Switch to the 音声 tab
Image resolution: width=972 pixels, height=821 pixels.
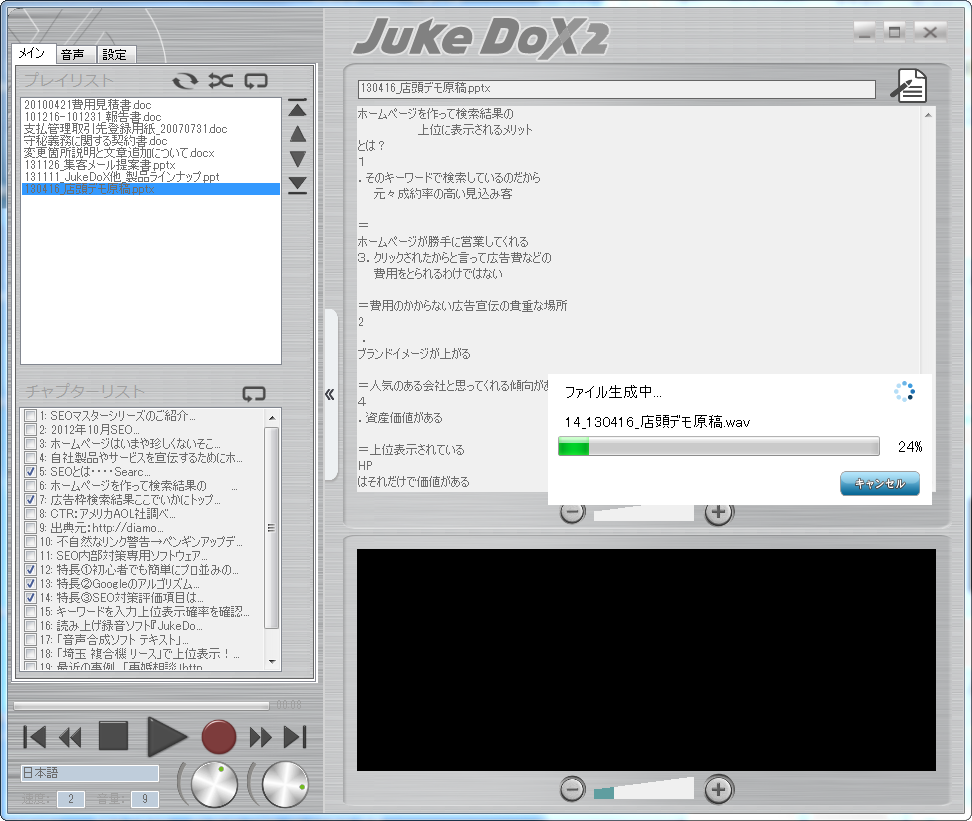pos(75,55)
